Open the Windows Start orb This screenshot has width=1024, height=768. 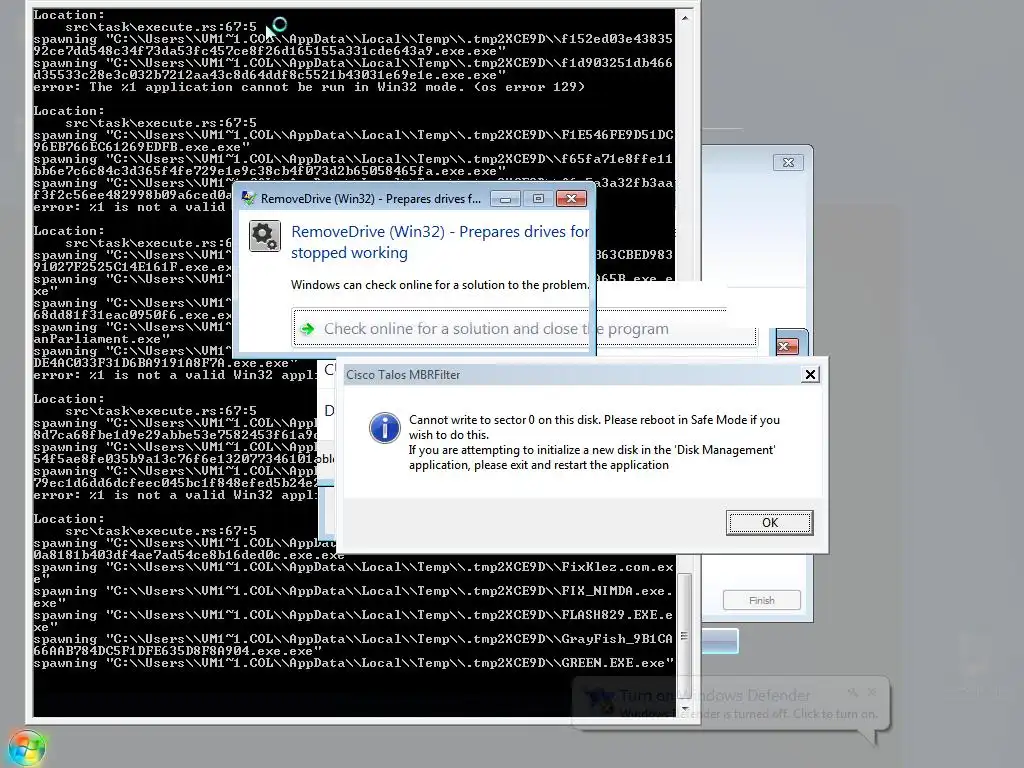27,748
